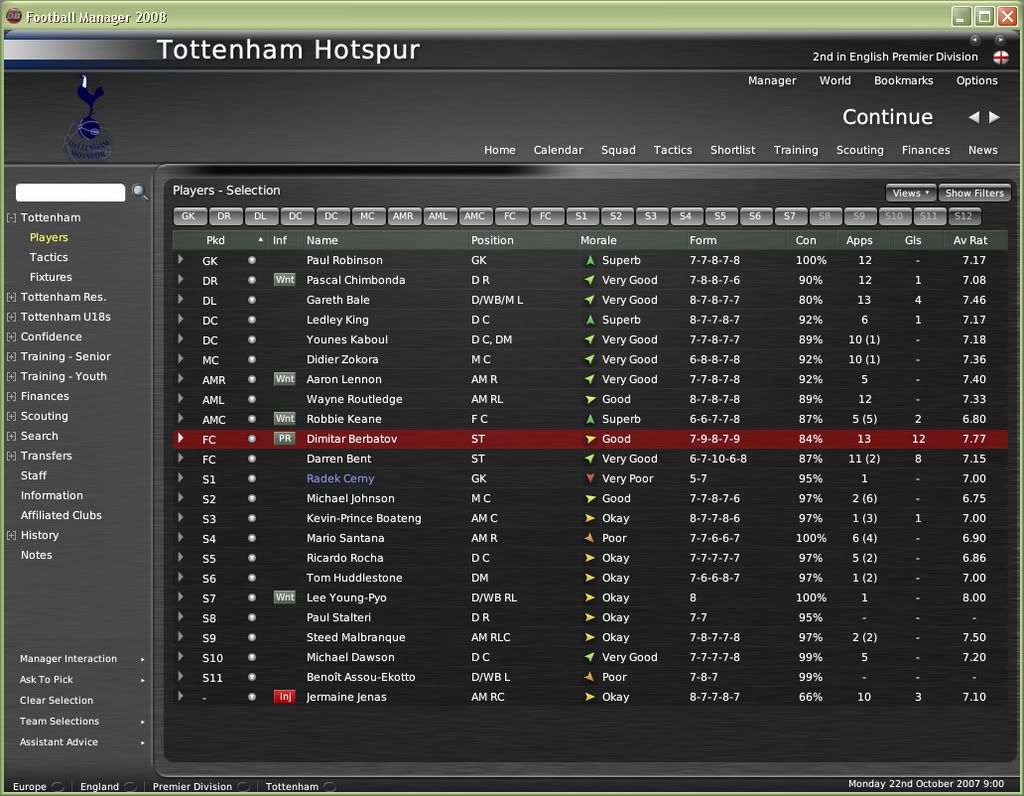Click Wayne Routledge's Good morale arrow
Viewport: 1024px width, 796px height.
pyautogui.click(x=590, y=399)
